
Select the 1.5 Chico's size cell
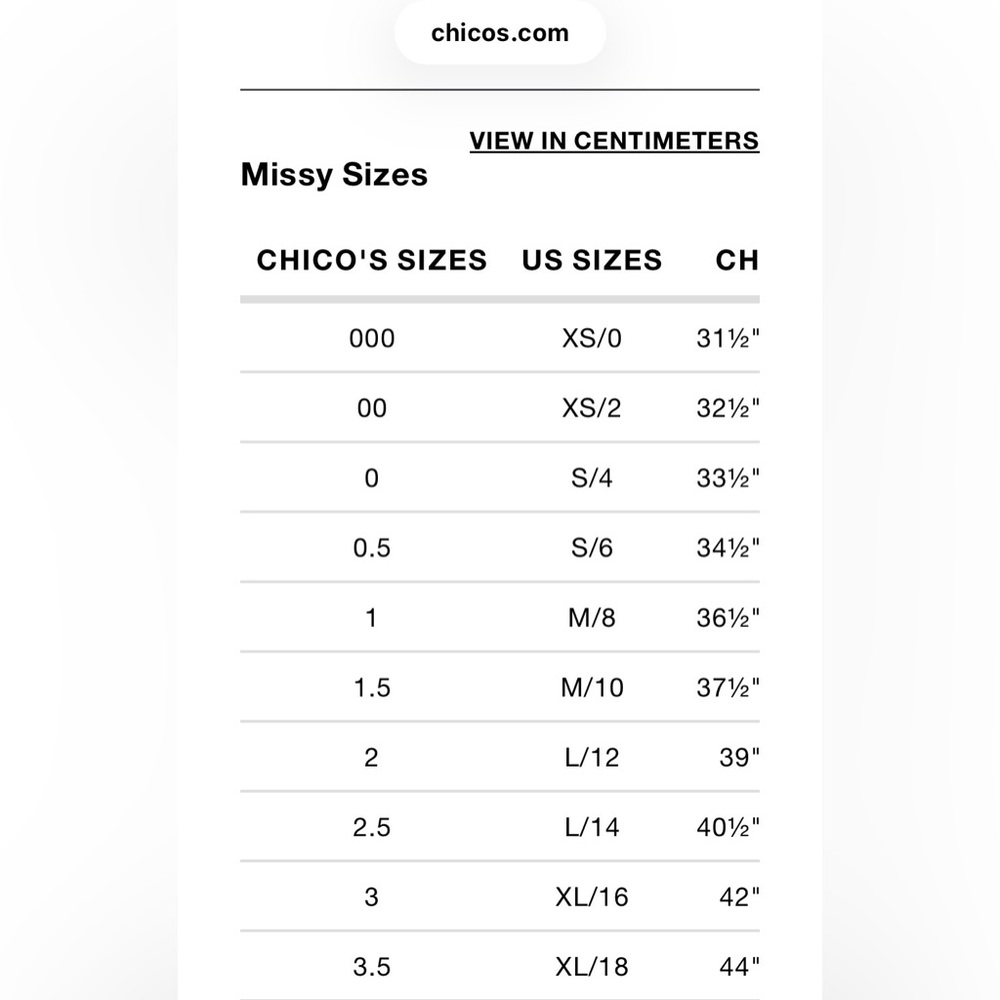click(372, 688)
